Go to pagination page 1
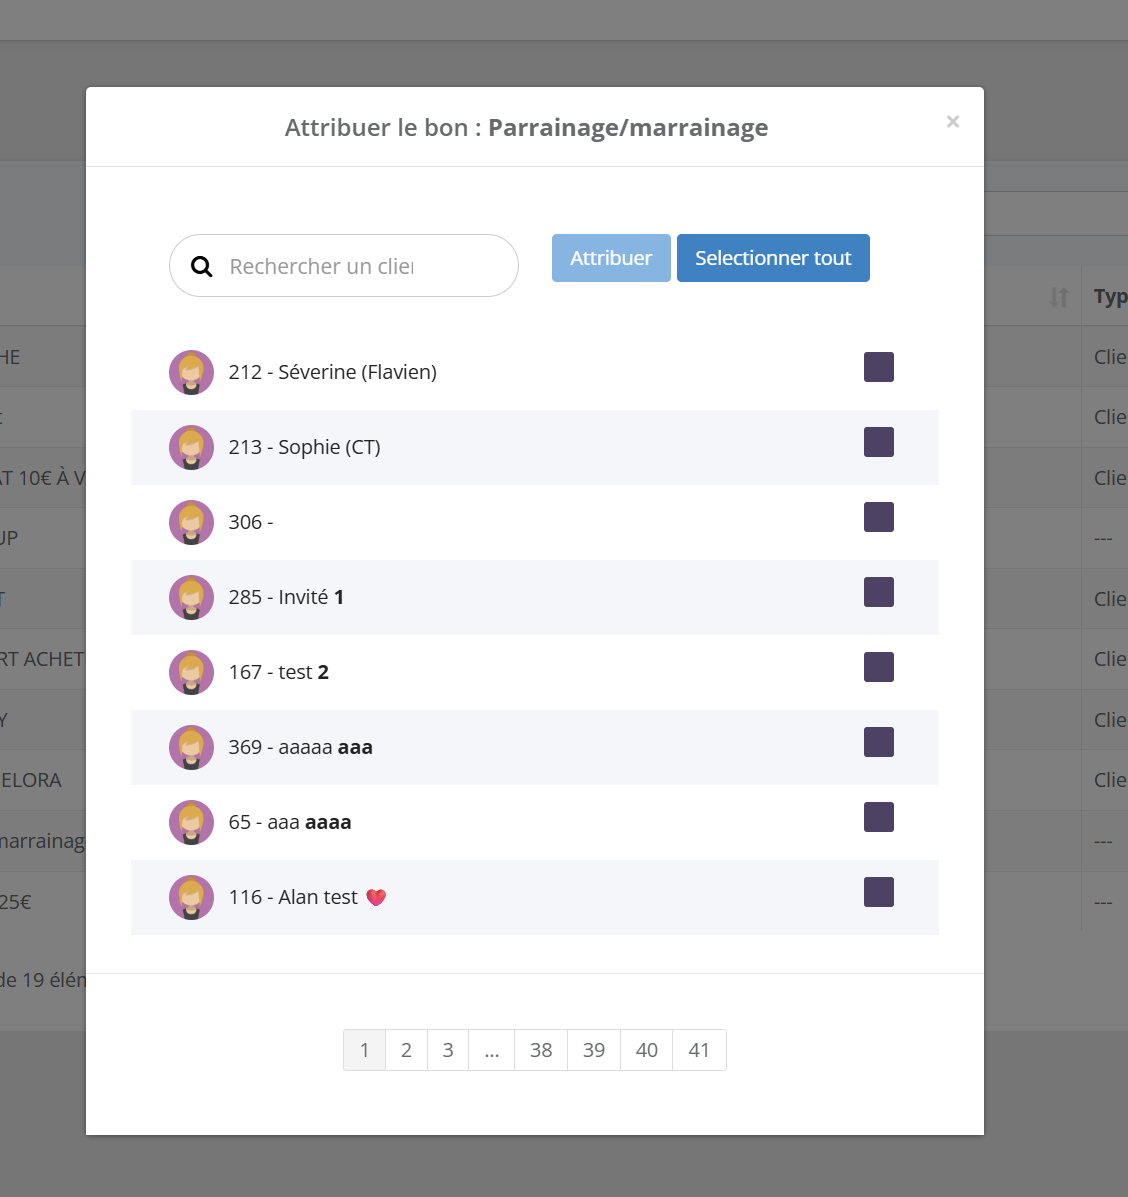Screen dimensions: 1128x1197 click(x=364, y=1050)
